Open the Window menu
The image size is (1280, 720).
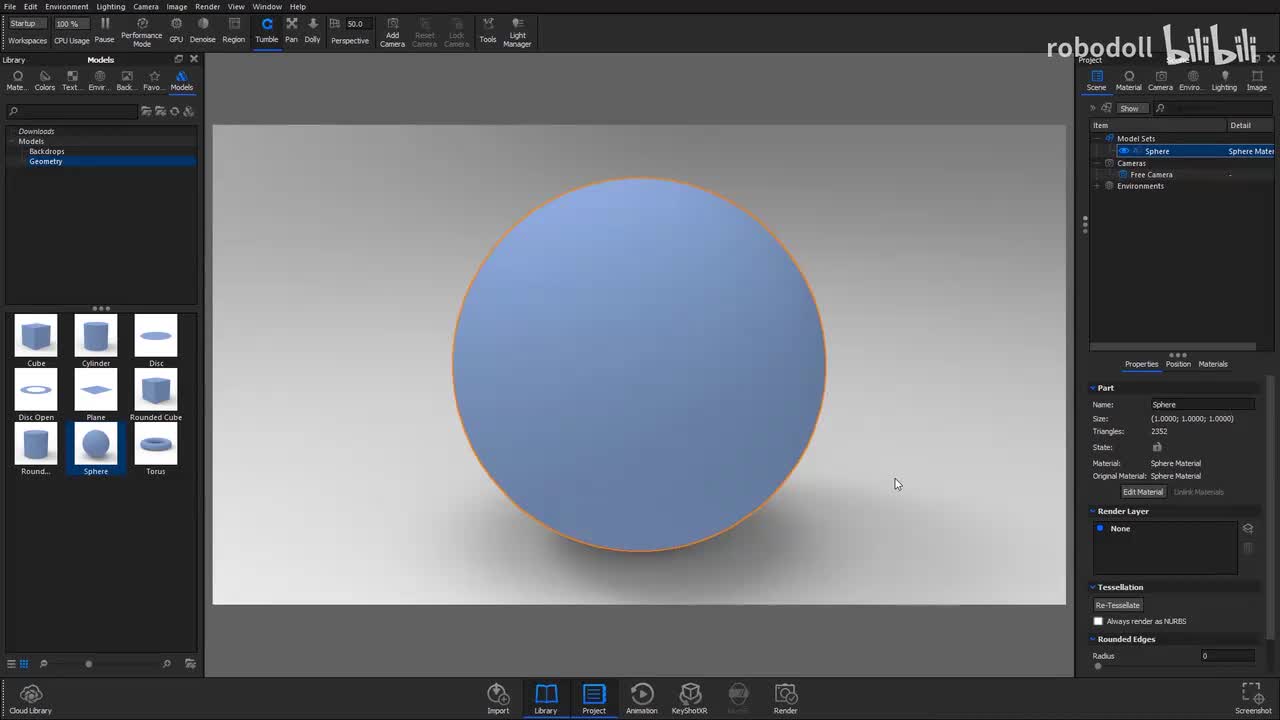tap(267, 7)
